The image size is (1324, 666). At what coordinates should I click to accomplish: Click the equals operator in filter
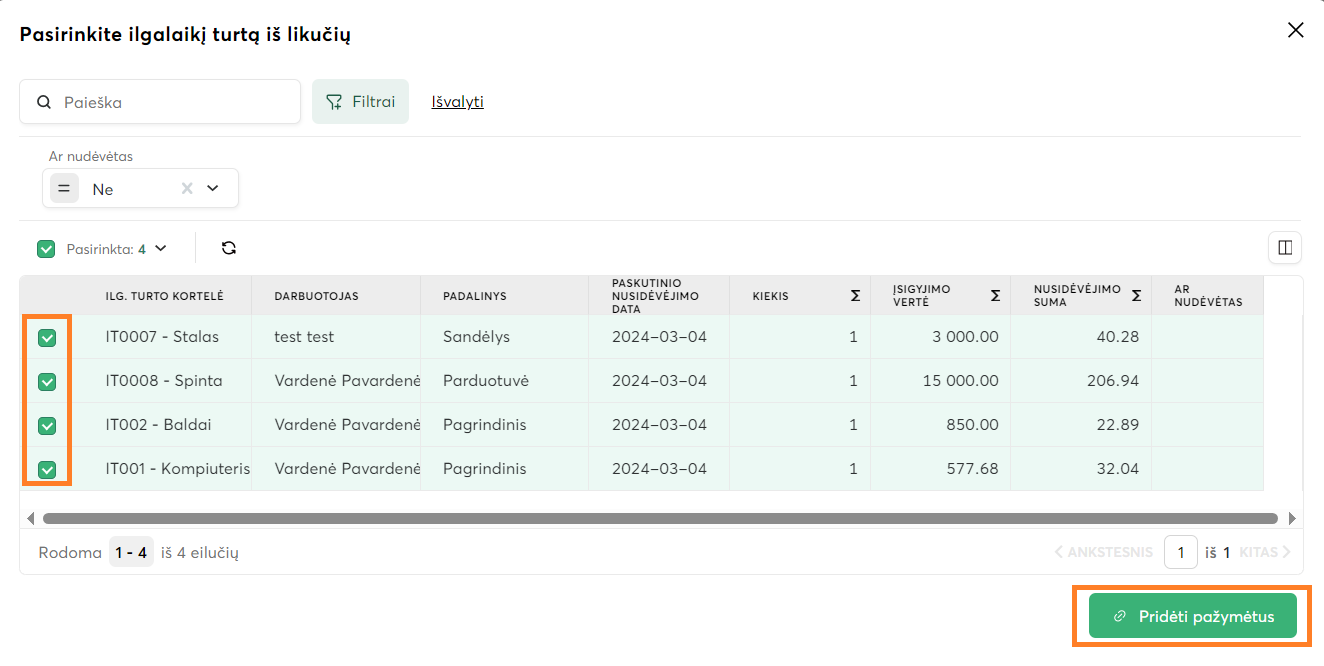(x=64, y=188)
